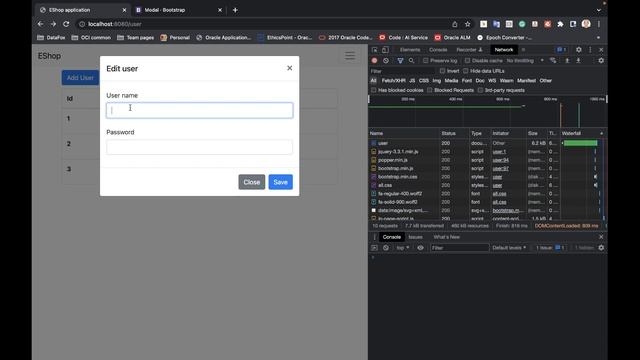
Task: Open the Default levels dropdown
Action: (x=509, y=248)
